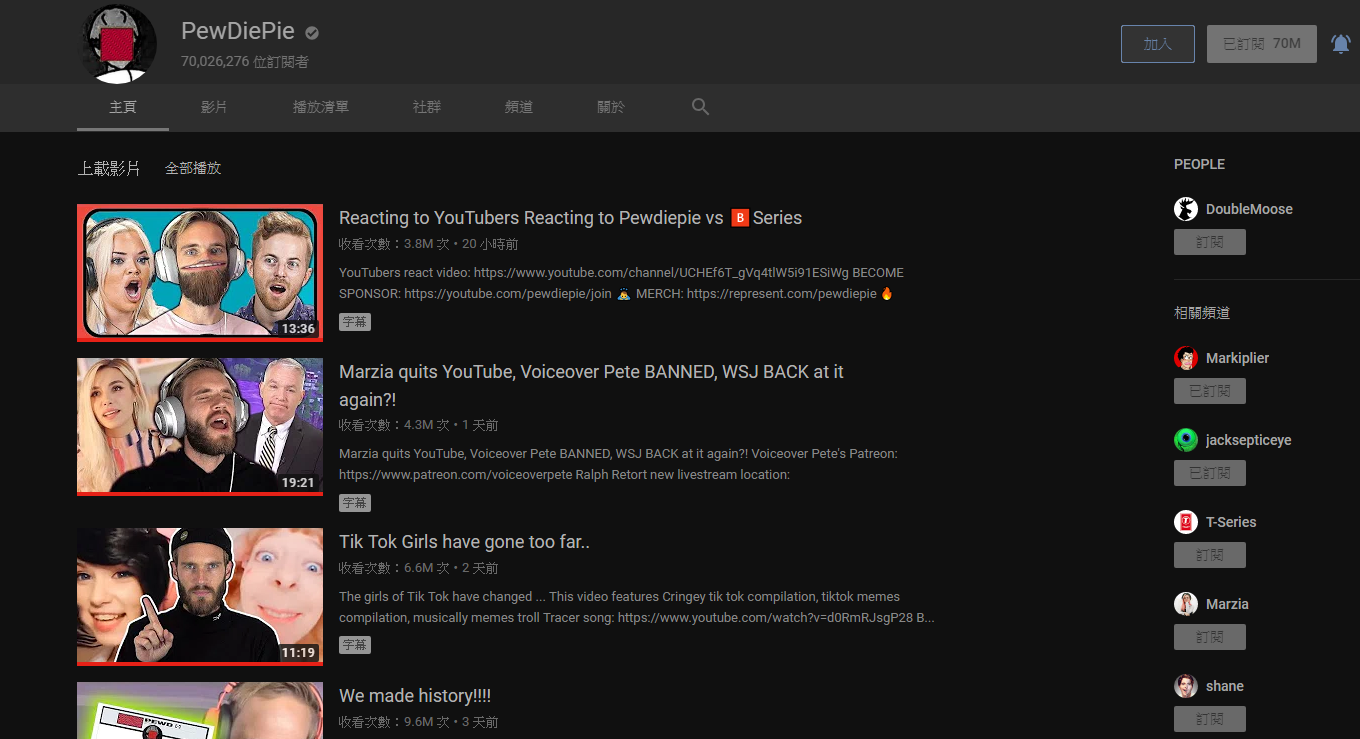The width and height of the screenshot is (1360, 739).
Task: Open title Tik Tok Girls have gone too far
Action: [x=464, y=542]
